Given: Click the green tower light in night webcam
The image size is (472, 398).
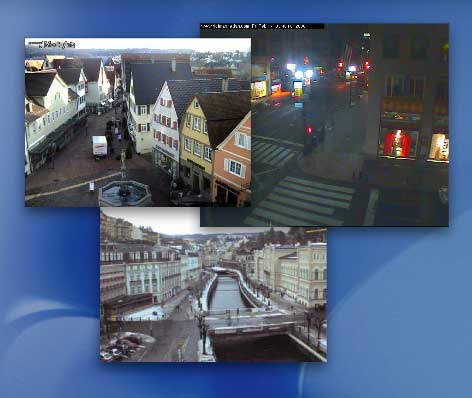Looking at the screenshot, I should (x=367, y=35).
